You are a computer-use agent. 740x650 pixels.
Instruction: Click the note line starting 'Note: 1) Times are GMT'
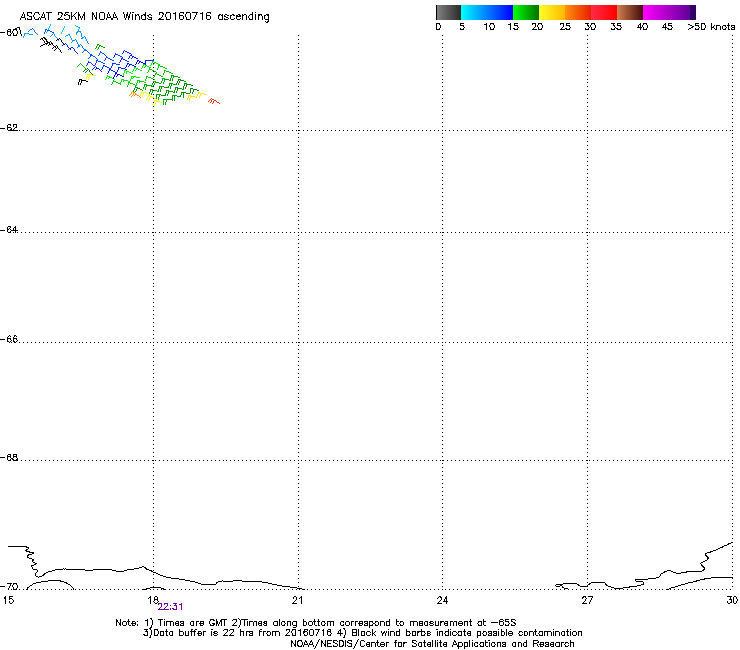(316, 623)
